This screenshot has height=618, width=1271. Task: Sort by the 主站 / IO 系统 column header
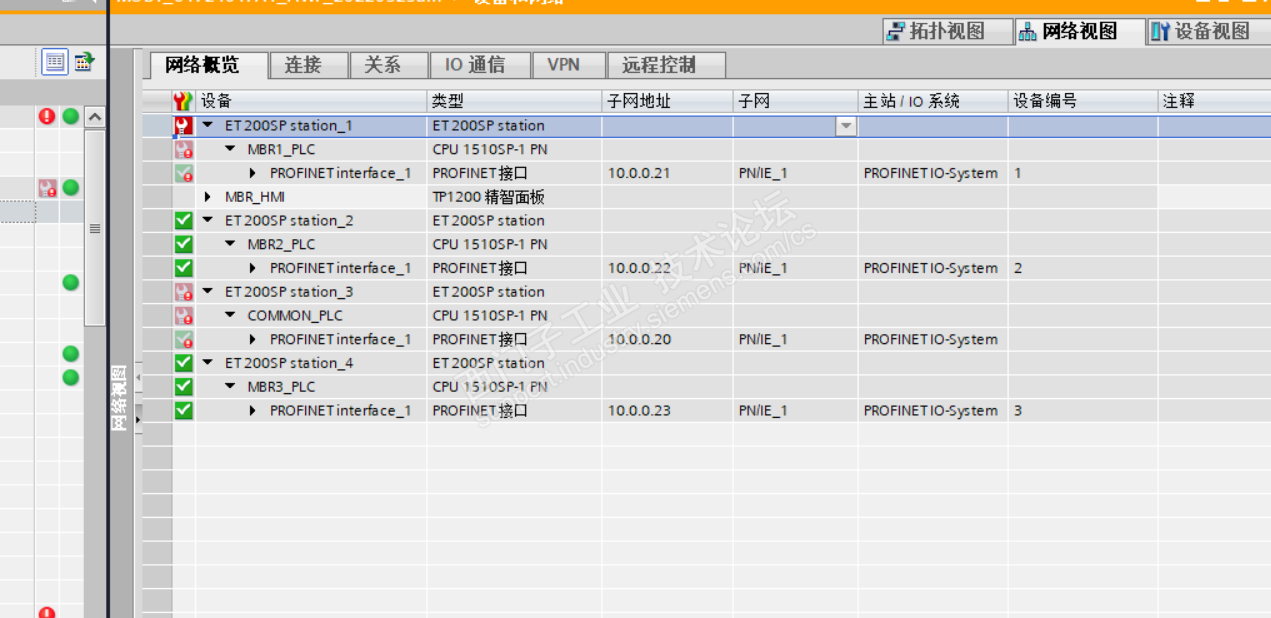click(x=933, y=101)
